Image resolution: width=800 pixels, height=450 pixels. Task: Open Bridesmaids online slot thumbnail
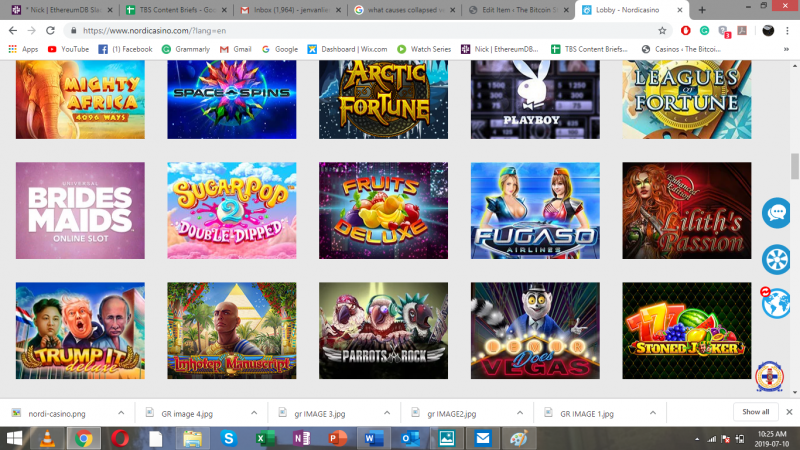(x=80, y=210)
